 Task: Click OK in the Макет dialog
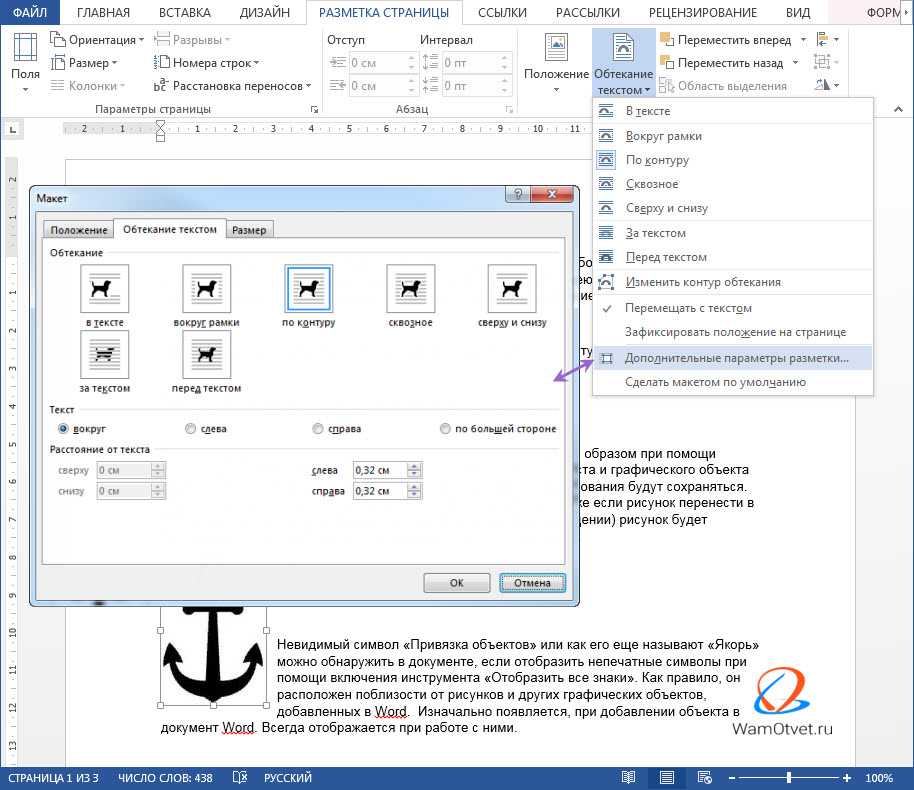click(456, 582)
